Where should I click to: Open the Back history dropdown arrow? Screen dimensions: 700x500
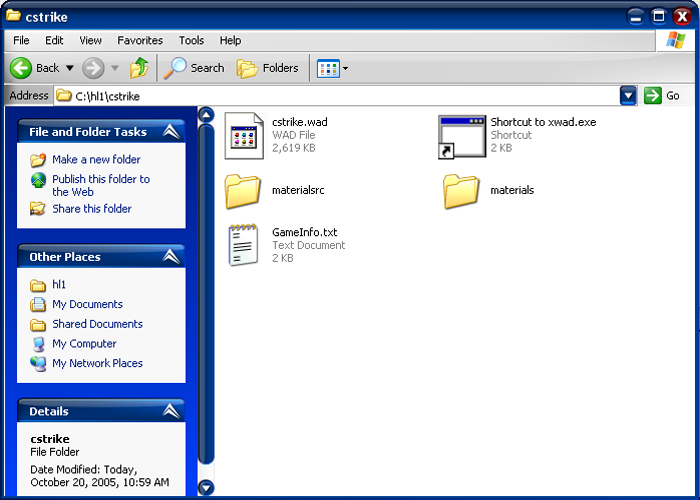pyautogui.click(x=70, y=68)
